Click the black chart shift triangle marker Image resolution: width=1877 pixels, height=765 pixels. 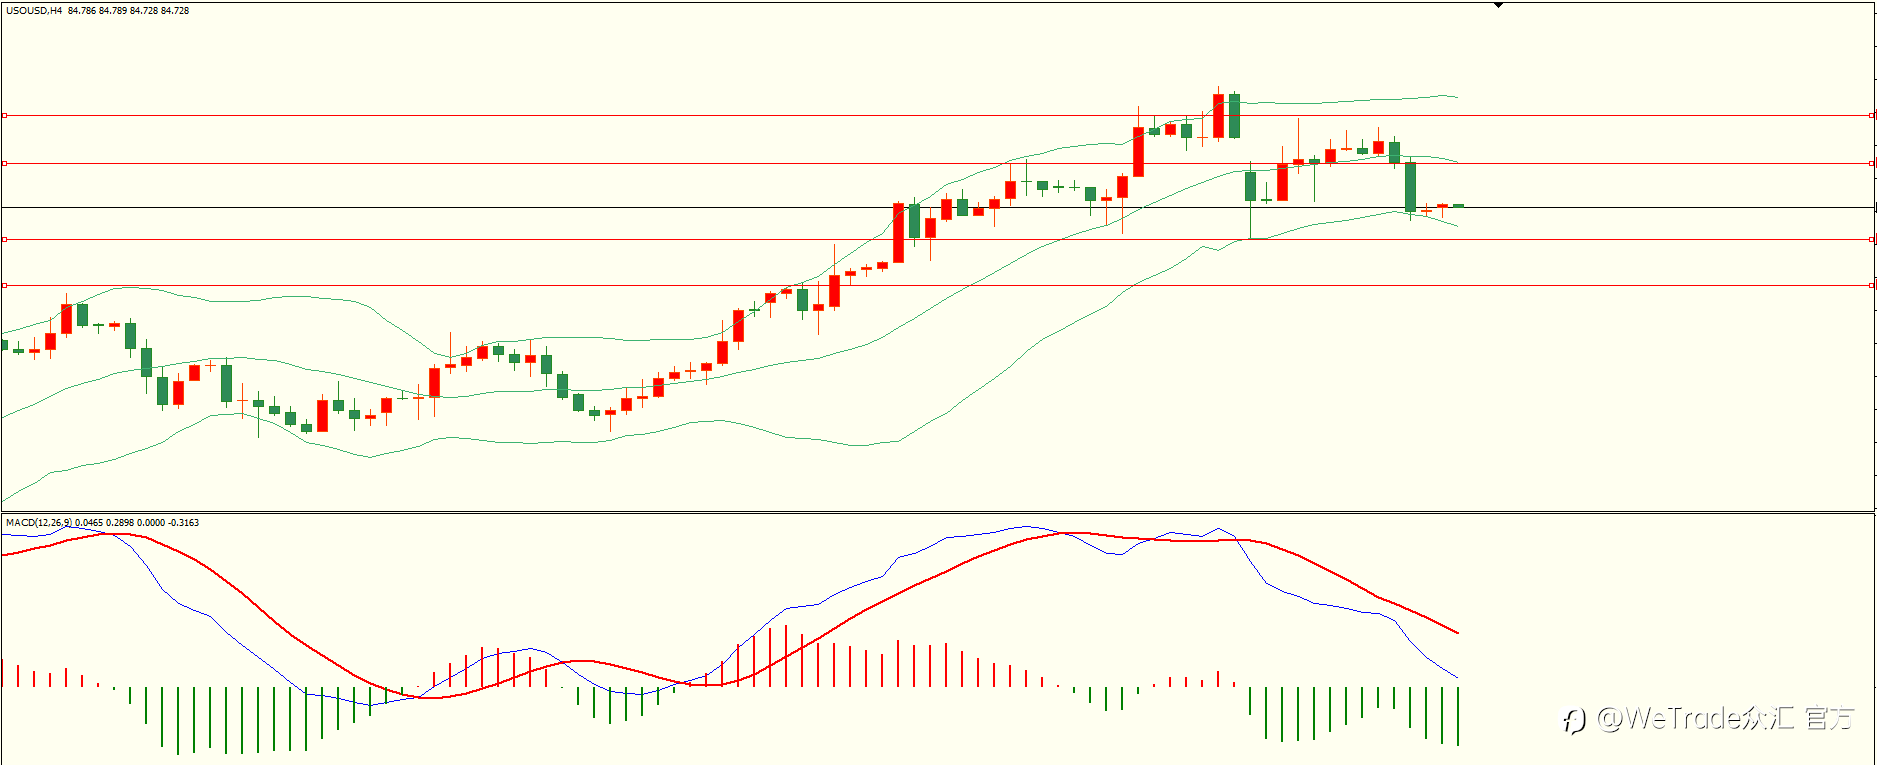1498,5
